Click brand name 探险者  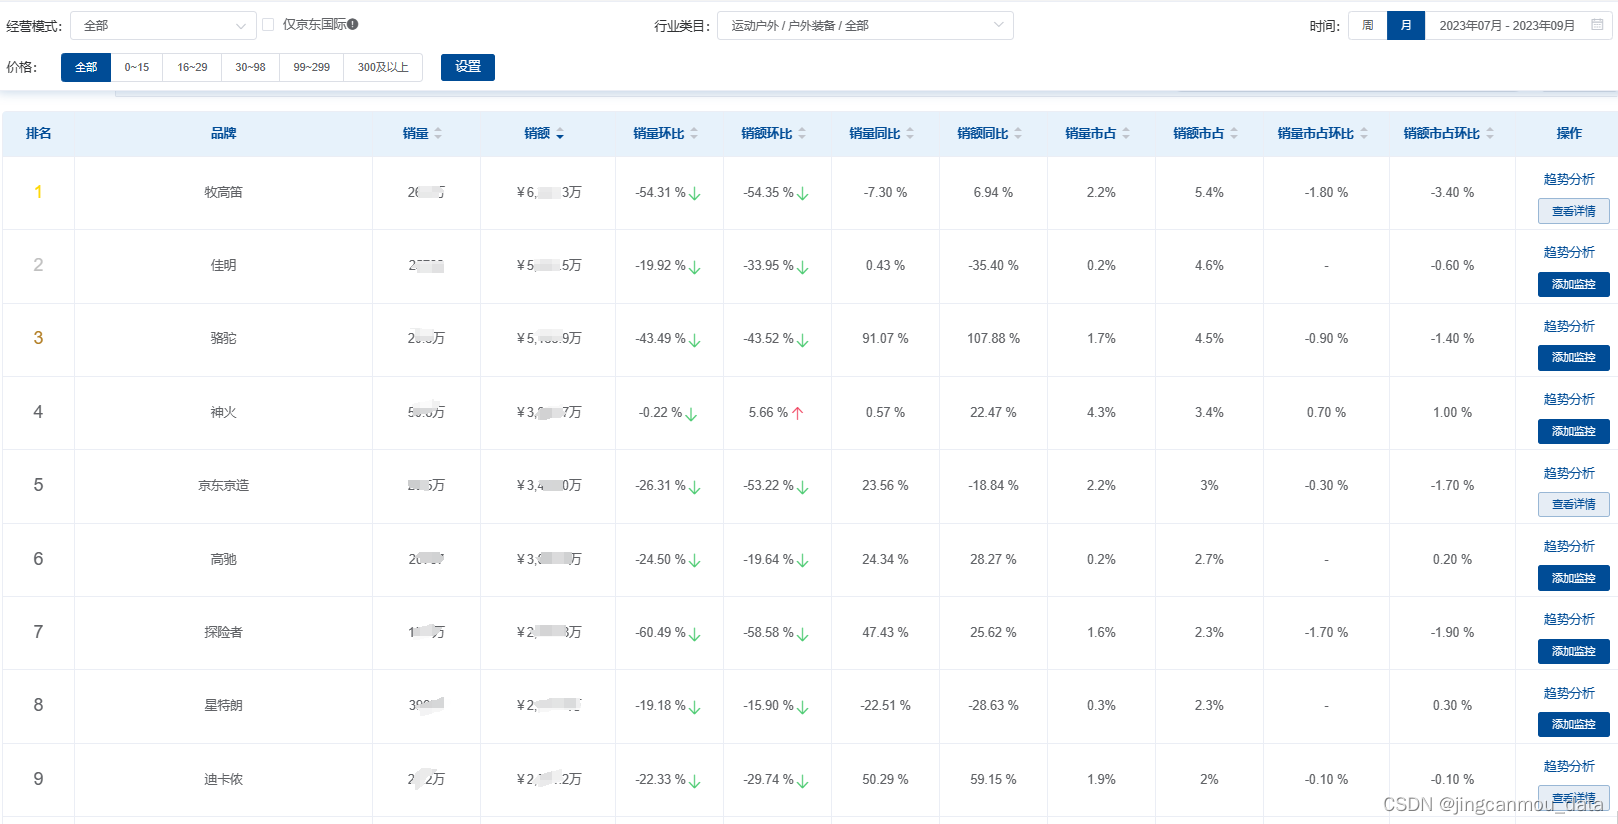223,632
